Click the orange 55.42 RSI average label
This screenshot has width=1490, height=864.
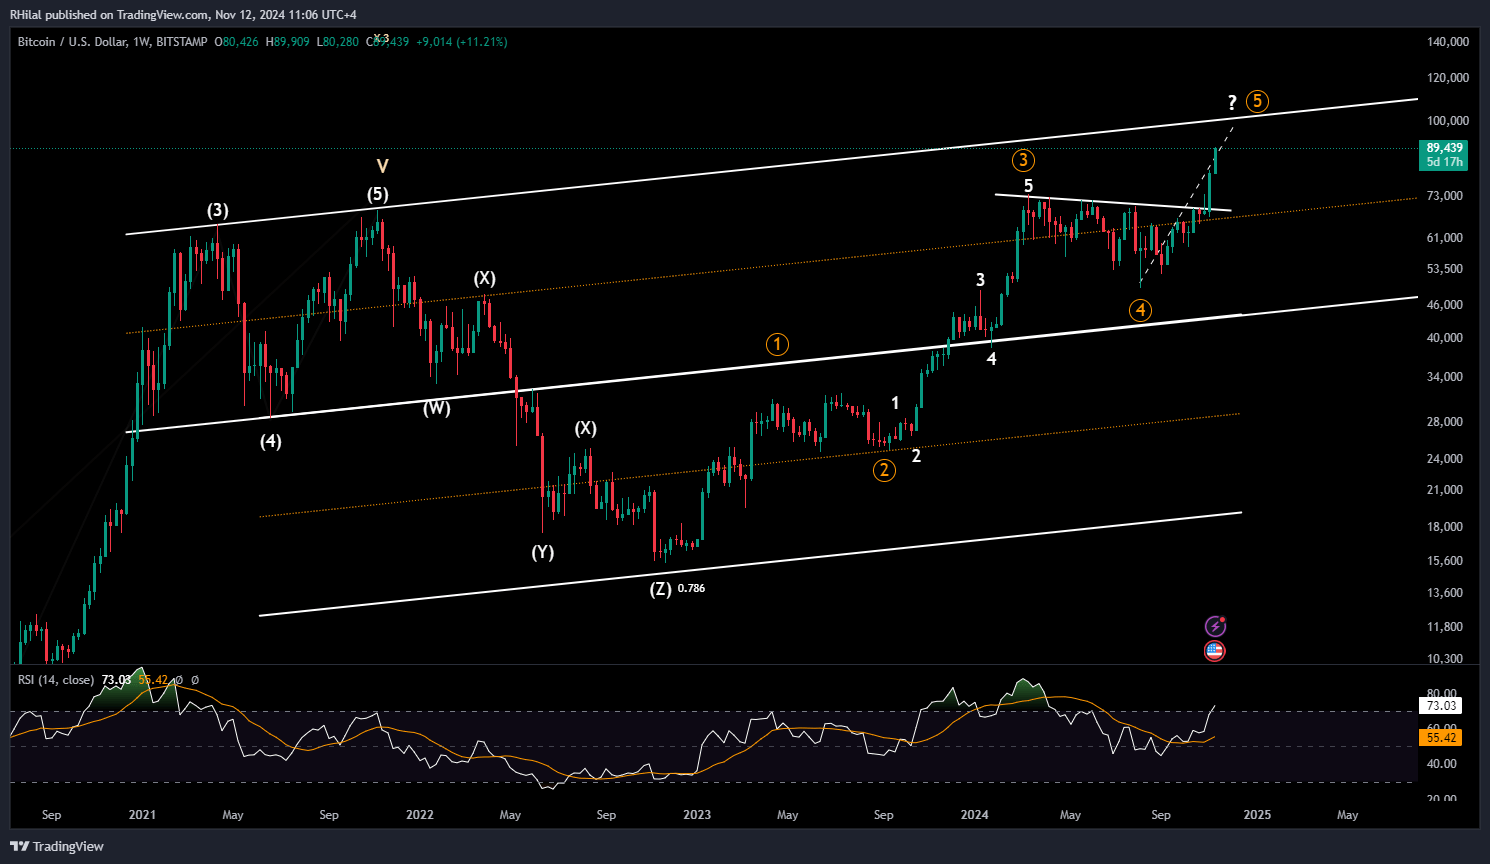(x=1441, y=738)
